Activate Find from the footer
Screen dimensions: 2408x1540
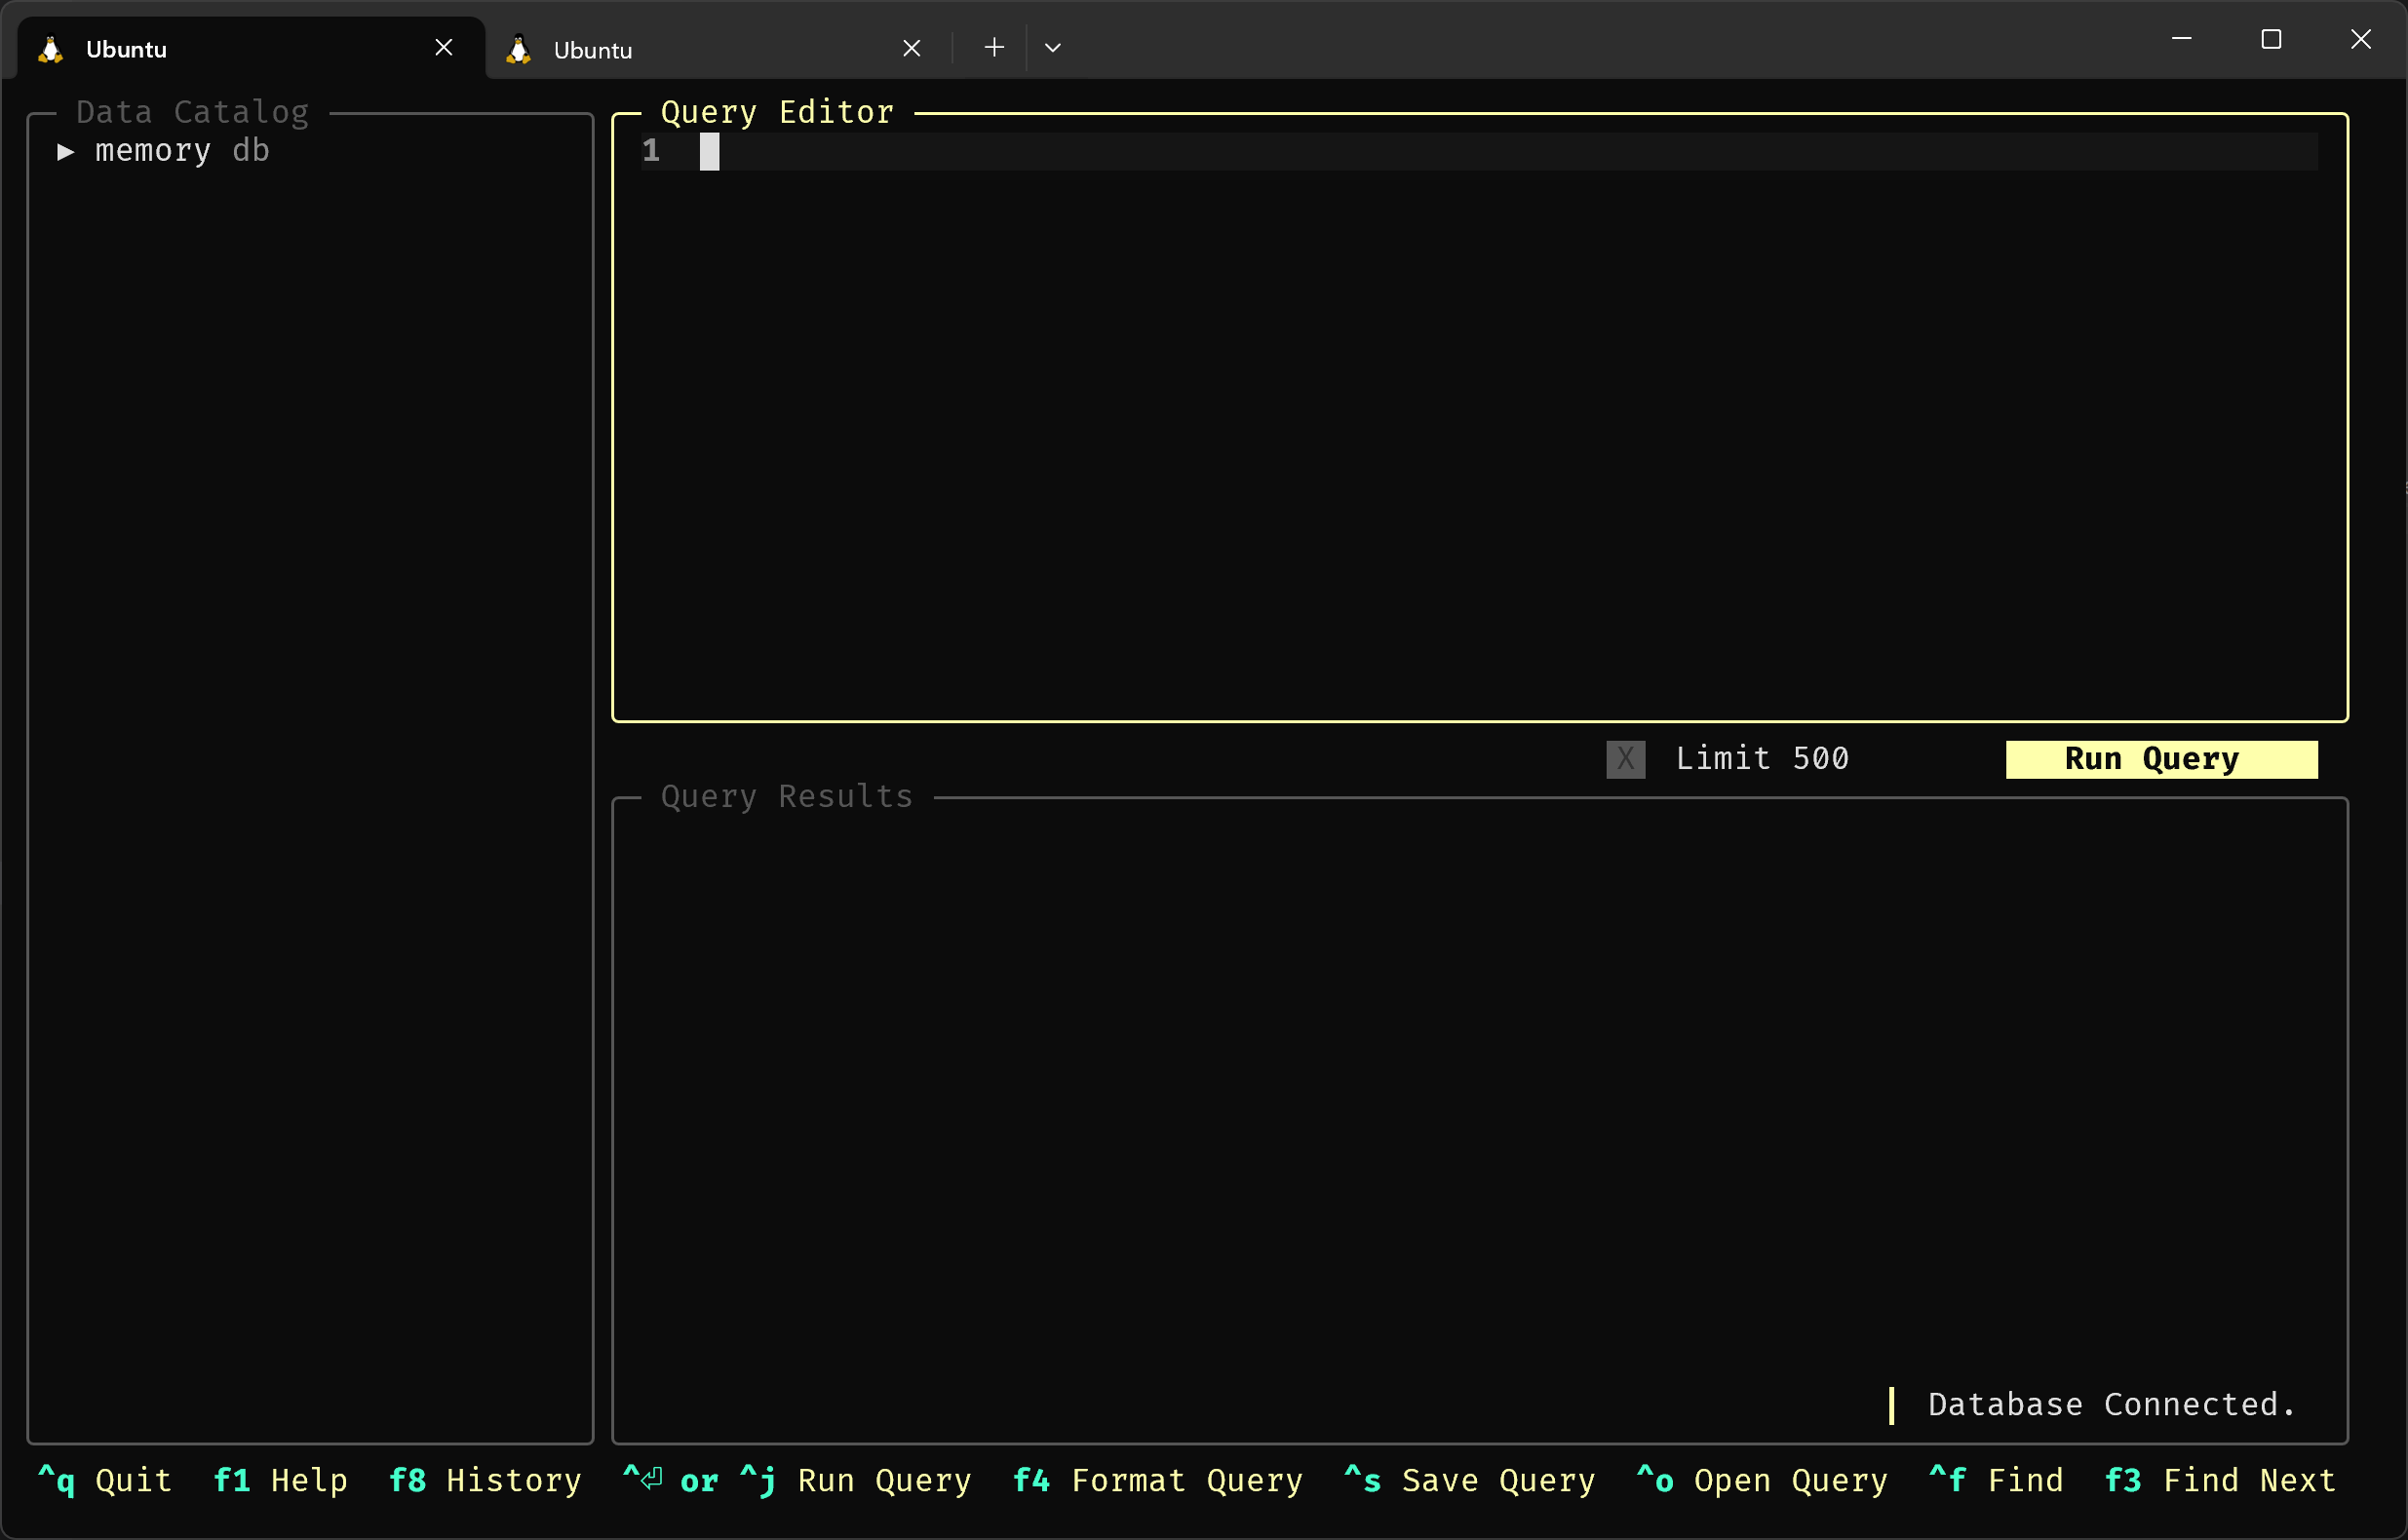pos(1997,1481)
